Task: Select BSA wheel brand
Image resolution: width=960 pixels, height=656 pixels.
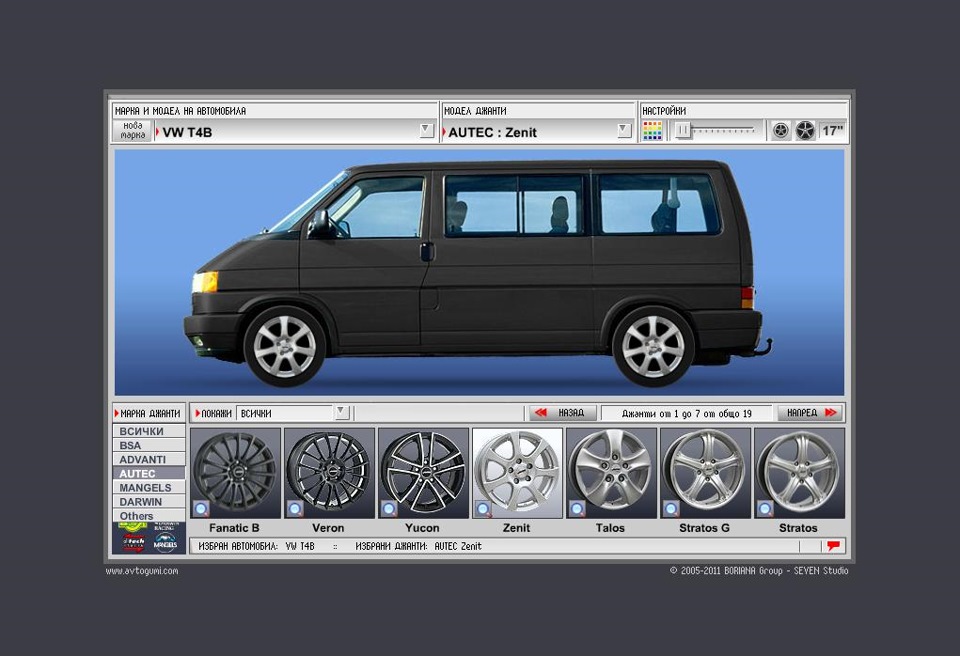Action: click(x=149, y=445)
